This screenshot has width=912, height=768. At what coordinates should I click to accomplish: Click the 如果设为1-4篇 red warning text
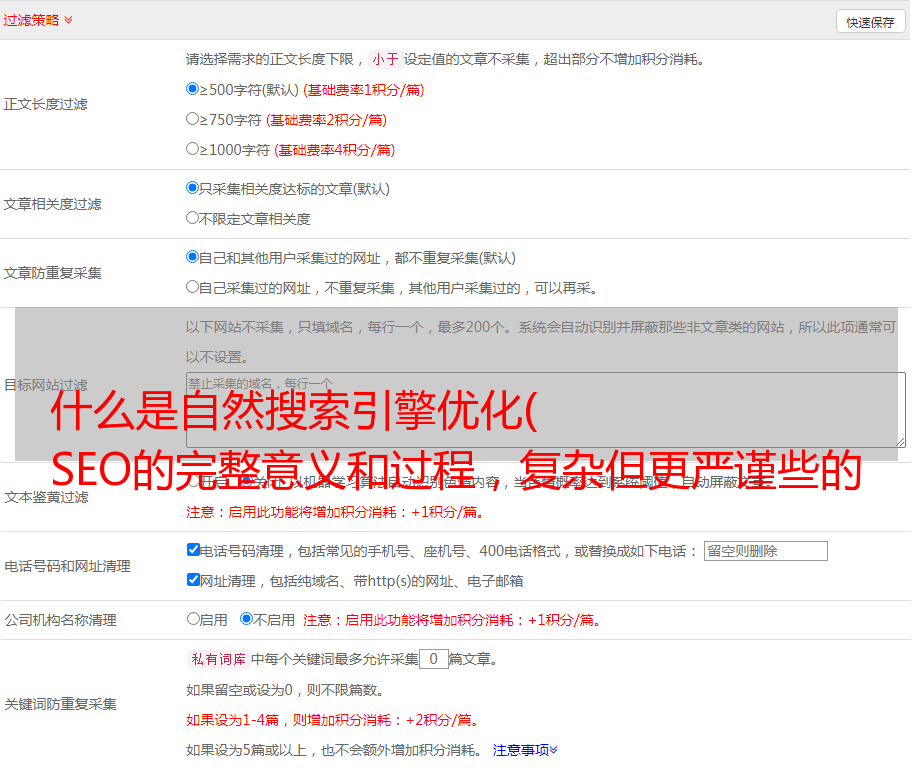[x=332, y=720]
